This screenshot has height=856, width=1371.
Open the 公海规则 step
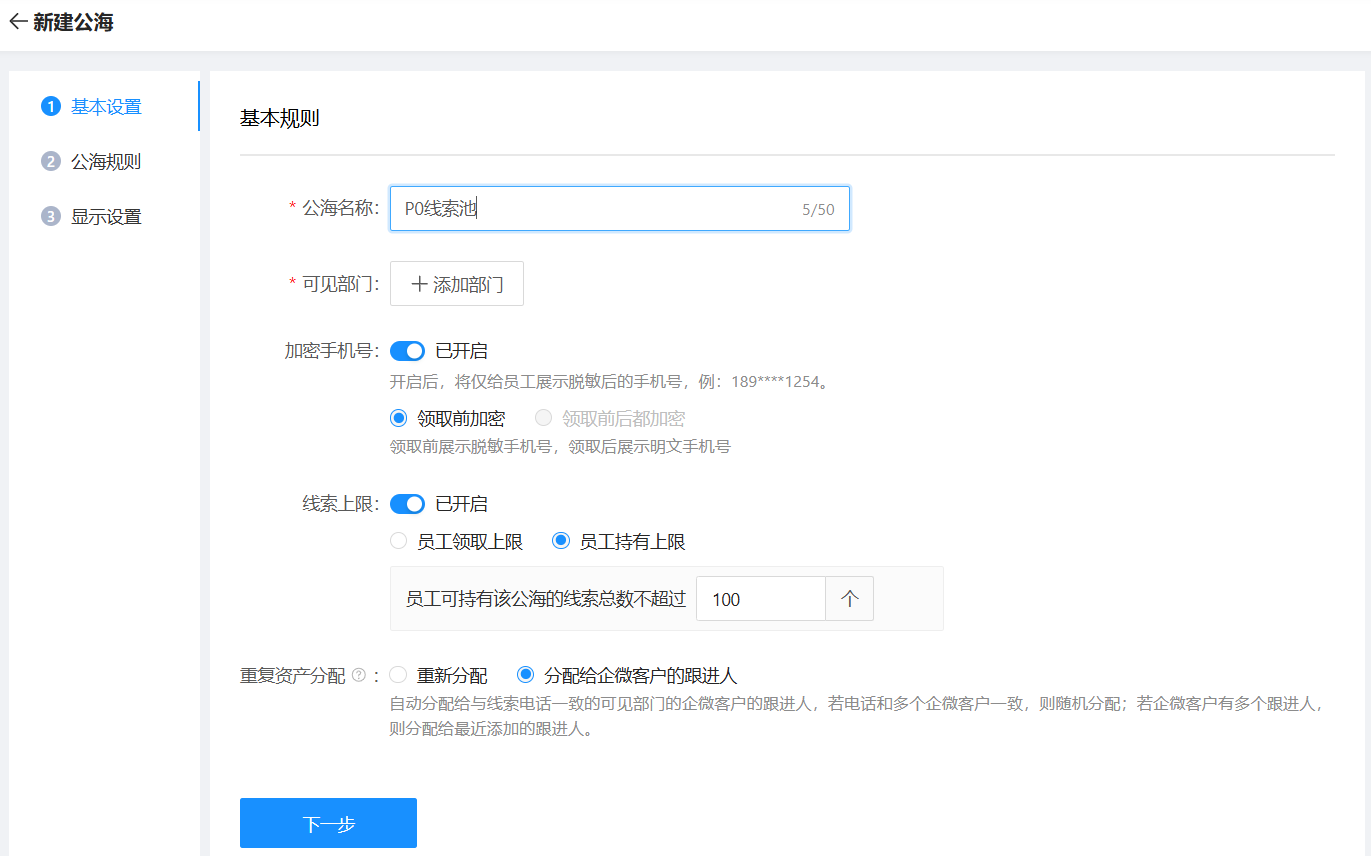[105, 161]
